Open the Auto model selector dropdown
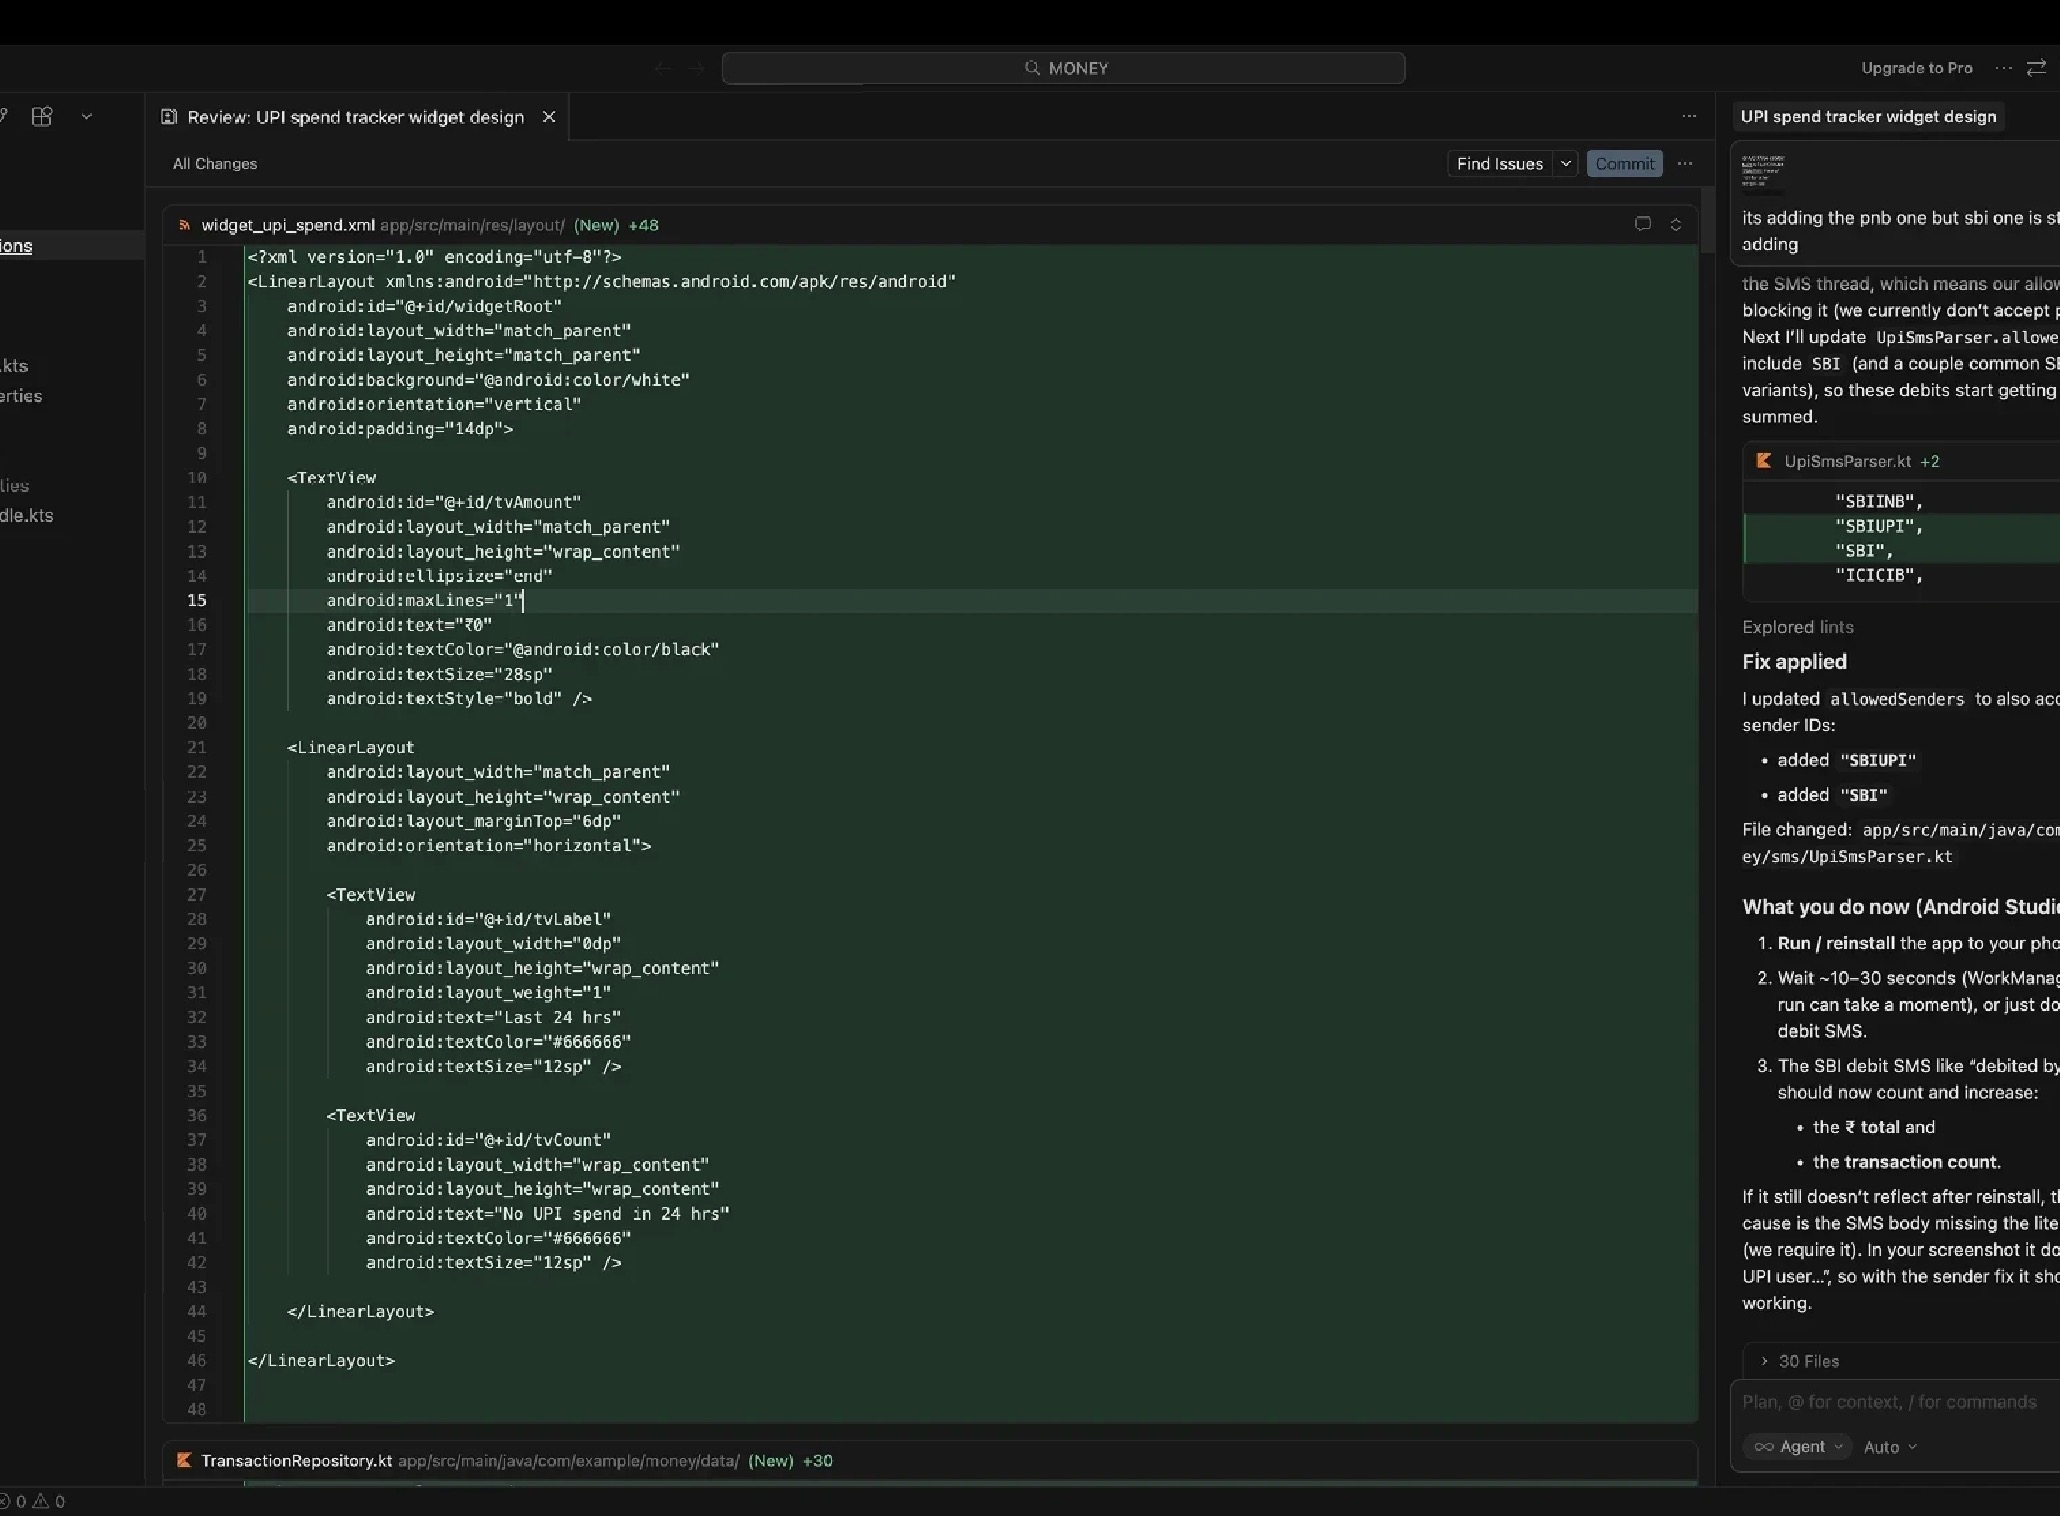Screen dimensions: 2060x1516 pyautogui.click(x=1890, y=1446)
